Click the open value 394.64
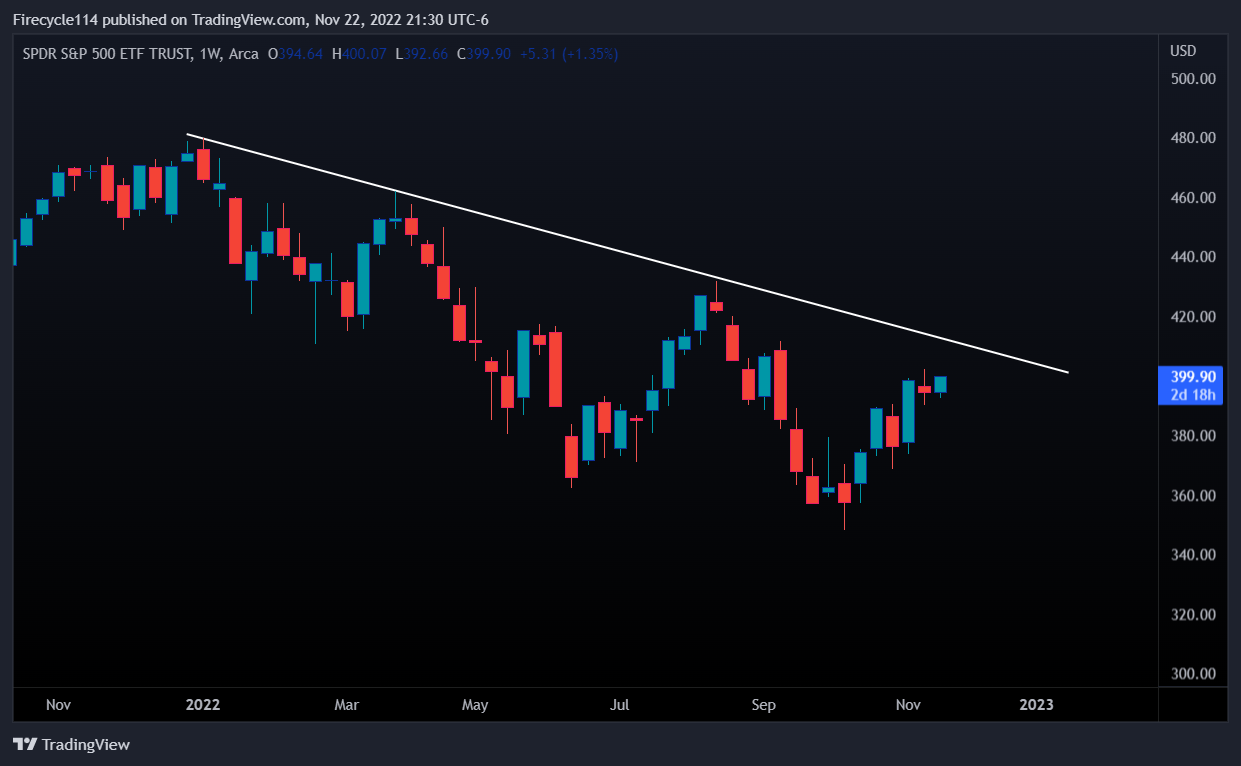The image size is (1241, 766). (300, 54)
